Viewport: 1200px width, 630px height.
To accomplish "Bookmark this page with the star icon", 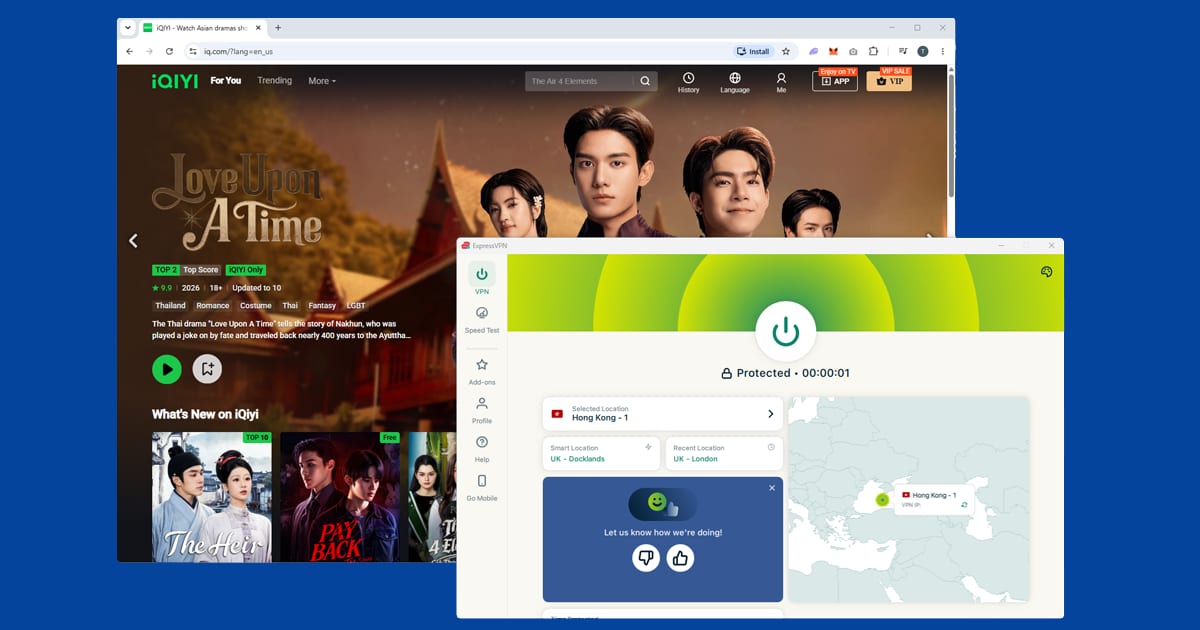I will tap(786, 51).
